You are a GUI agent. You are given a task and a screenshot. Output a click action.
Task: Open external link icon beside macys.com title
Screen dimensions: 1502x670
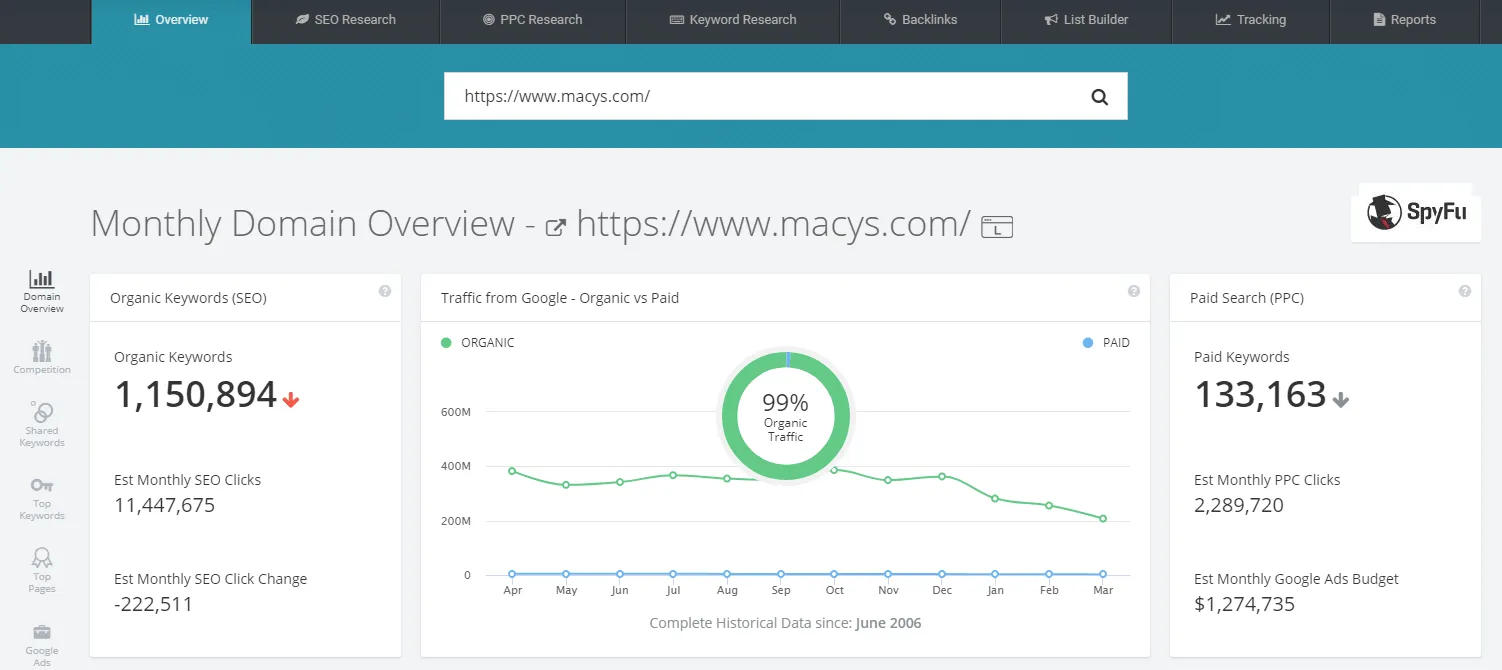click(555, 228)
